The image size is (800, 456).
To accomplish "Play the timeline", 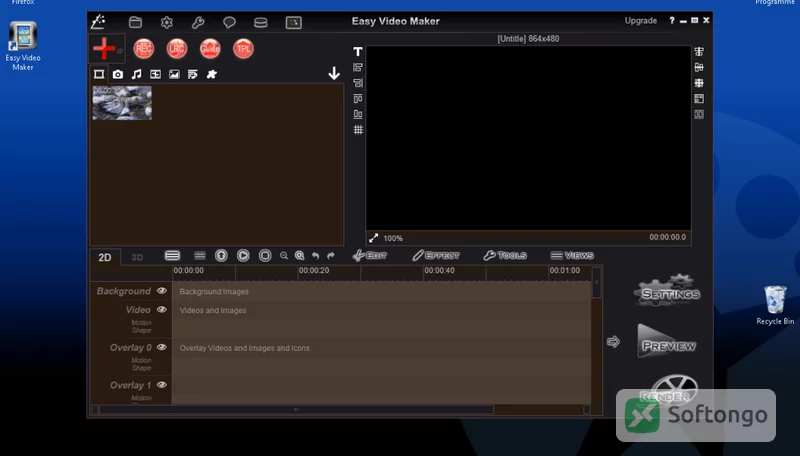I will point(243,255).
